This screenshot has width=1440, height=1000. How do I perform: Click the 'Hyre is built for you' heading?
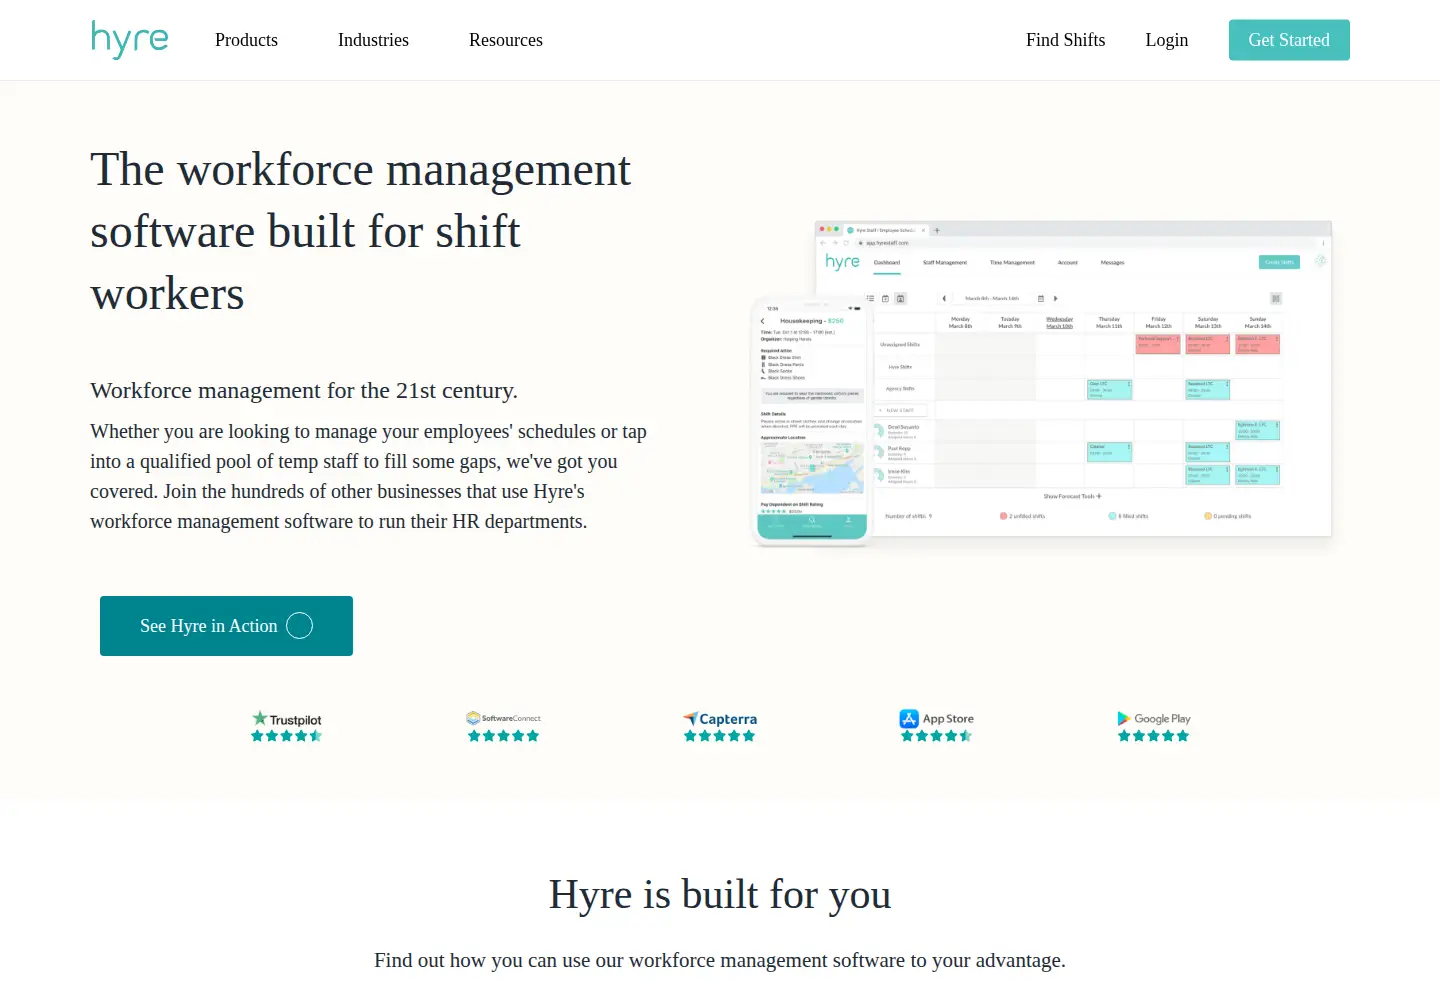click(x=720, y=894)
